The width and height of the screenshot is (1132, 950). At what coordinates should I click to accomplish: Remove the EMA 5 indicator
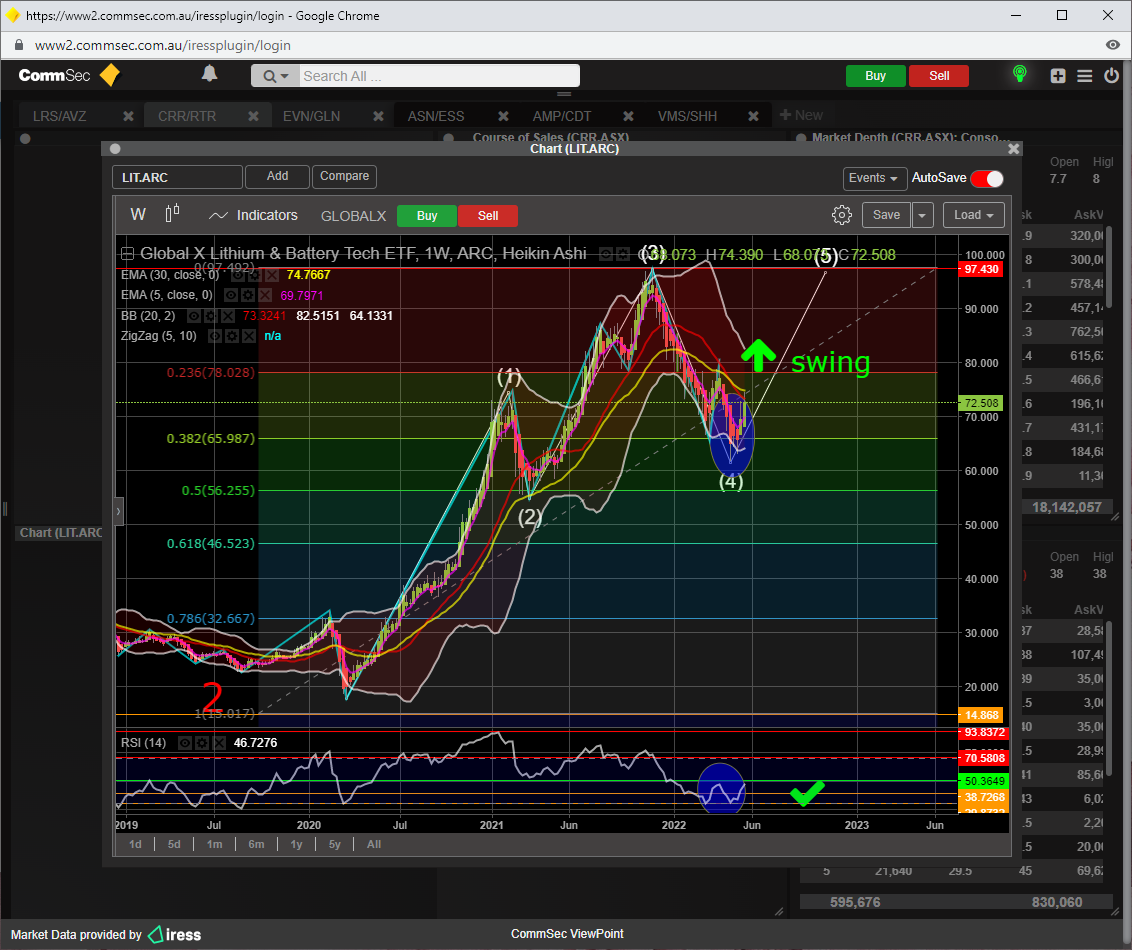[x=265, y=295]
